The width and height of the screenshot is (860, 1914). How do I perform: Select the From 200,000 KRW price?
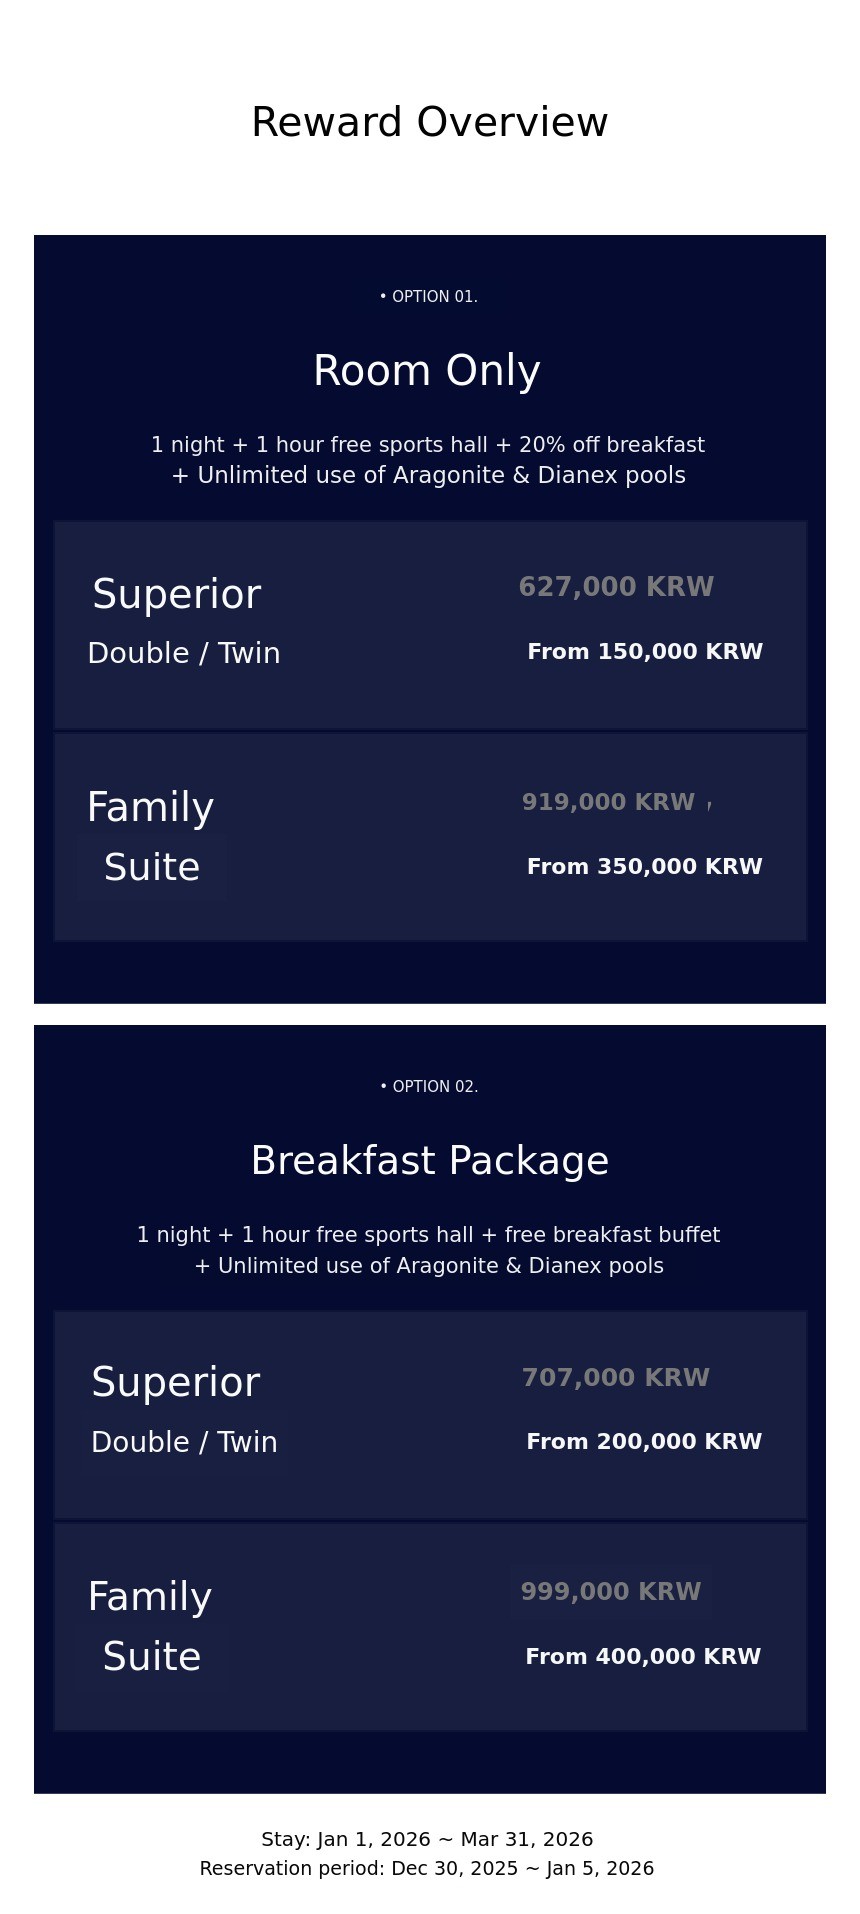pos(644,1442)
